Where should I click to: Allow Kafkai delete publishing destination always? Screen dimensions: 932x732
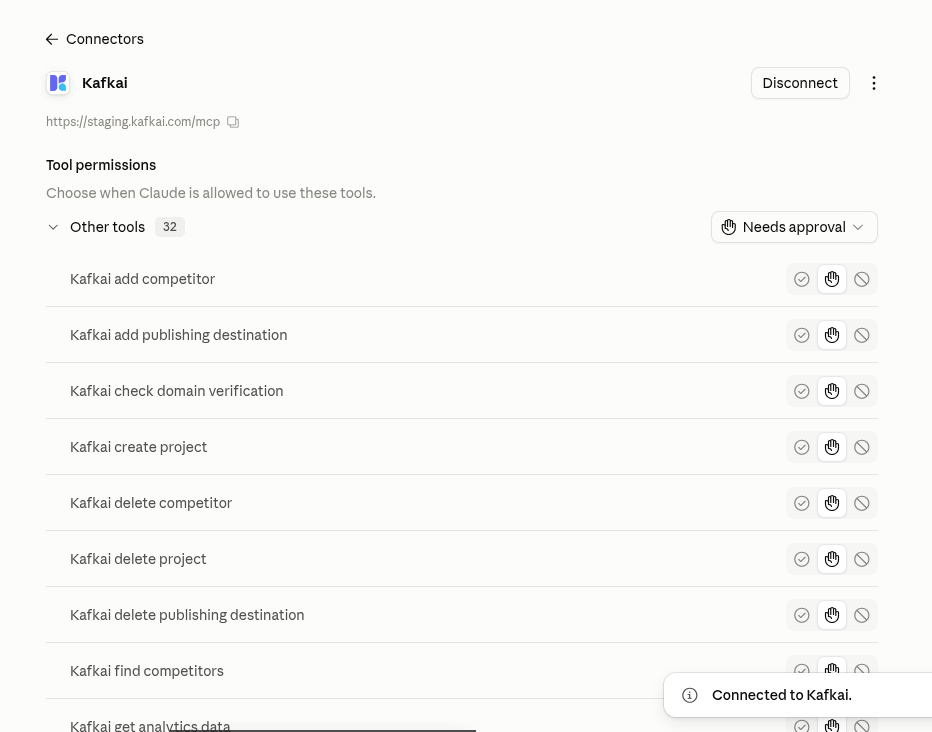[x=802, y=615]
